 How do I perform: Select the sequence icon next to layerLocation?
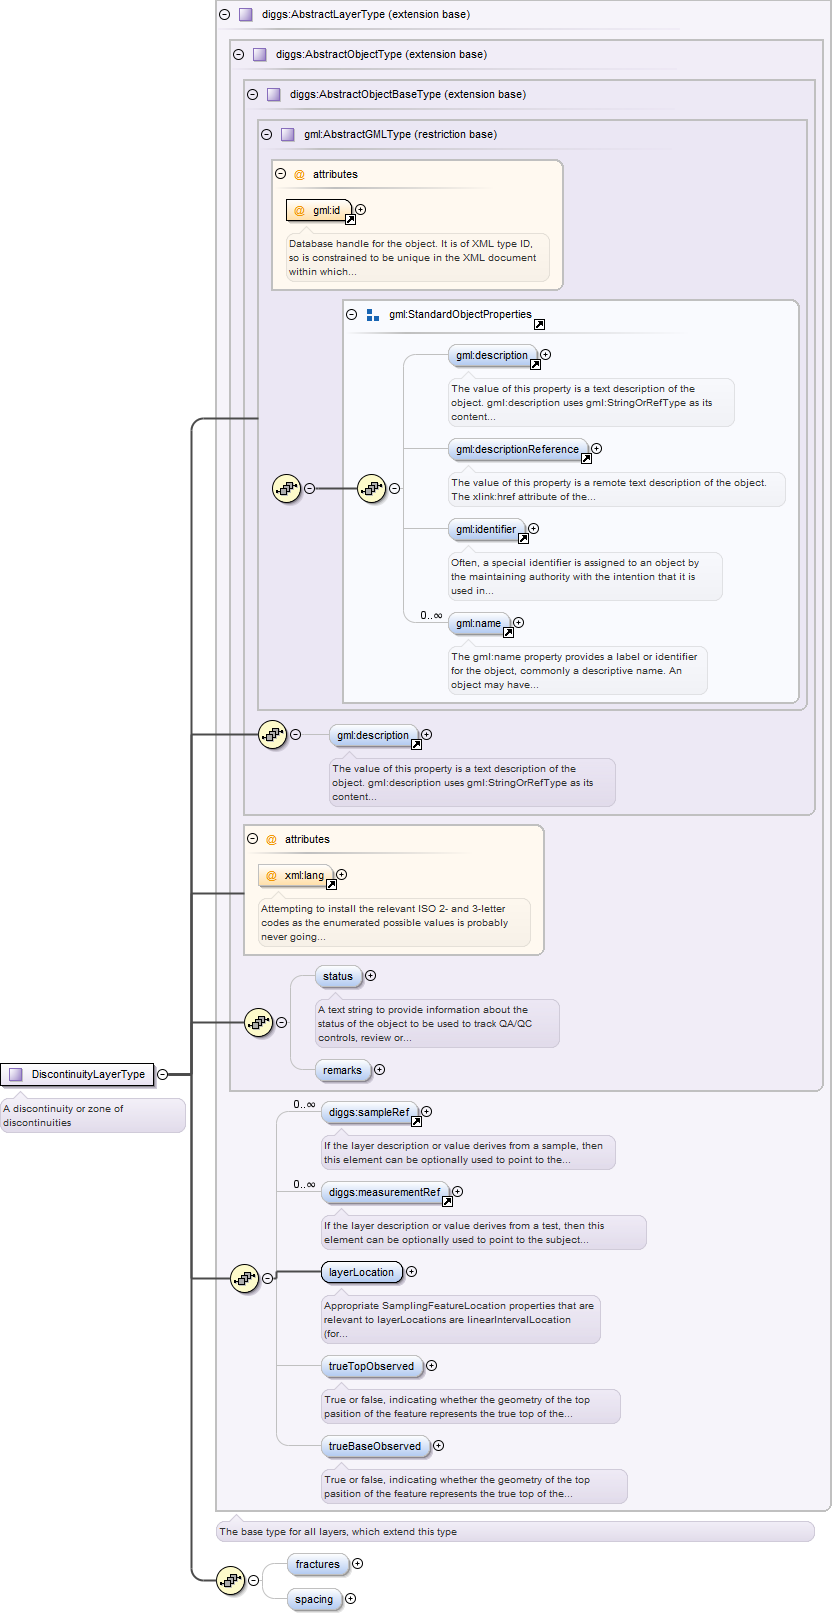(244, 1278)
